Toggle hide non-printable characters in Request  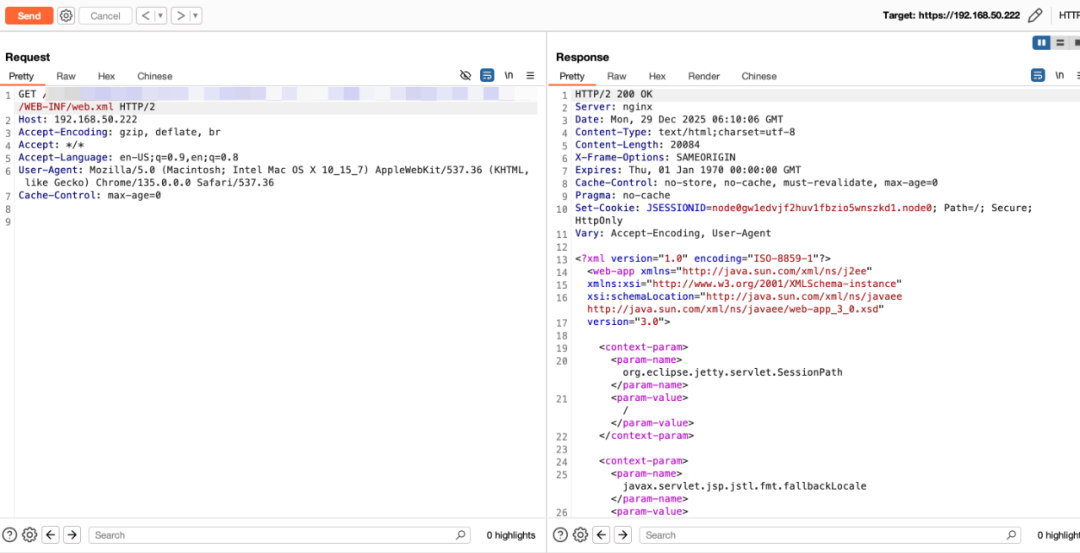466,75
